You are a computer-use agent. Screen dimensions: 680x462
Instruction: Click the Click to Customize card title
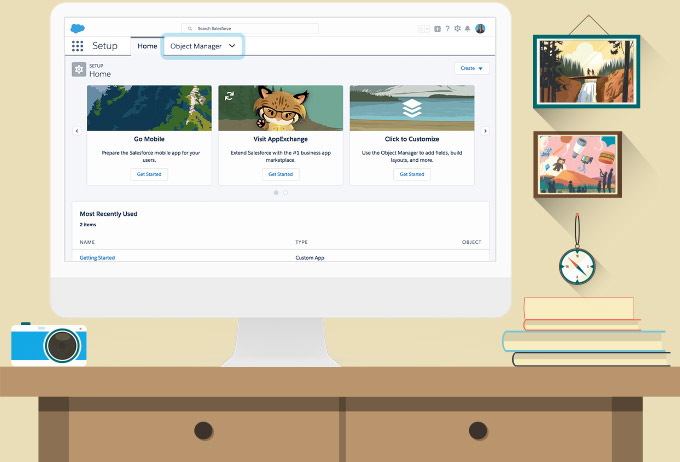tap(412, 139)
